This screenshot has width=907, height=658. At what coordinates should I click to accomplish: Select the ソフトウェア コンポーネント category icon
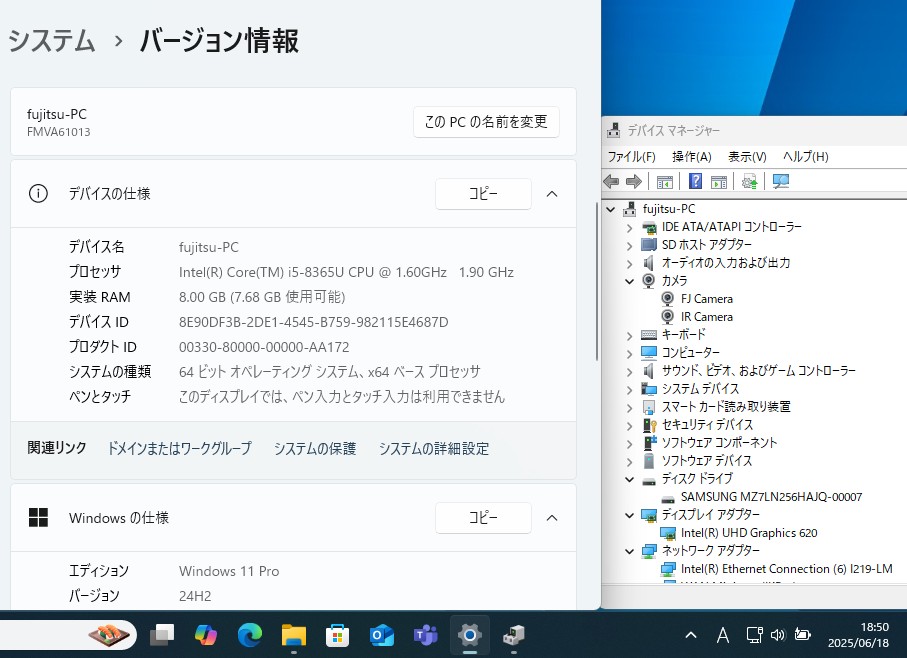coord(649,443)
